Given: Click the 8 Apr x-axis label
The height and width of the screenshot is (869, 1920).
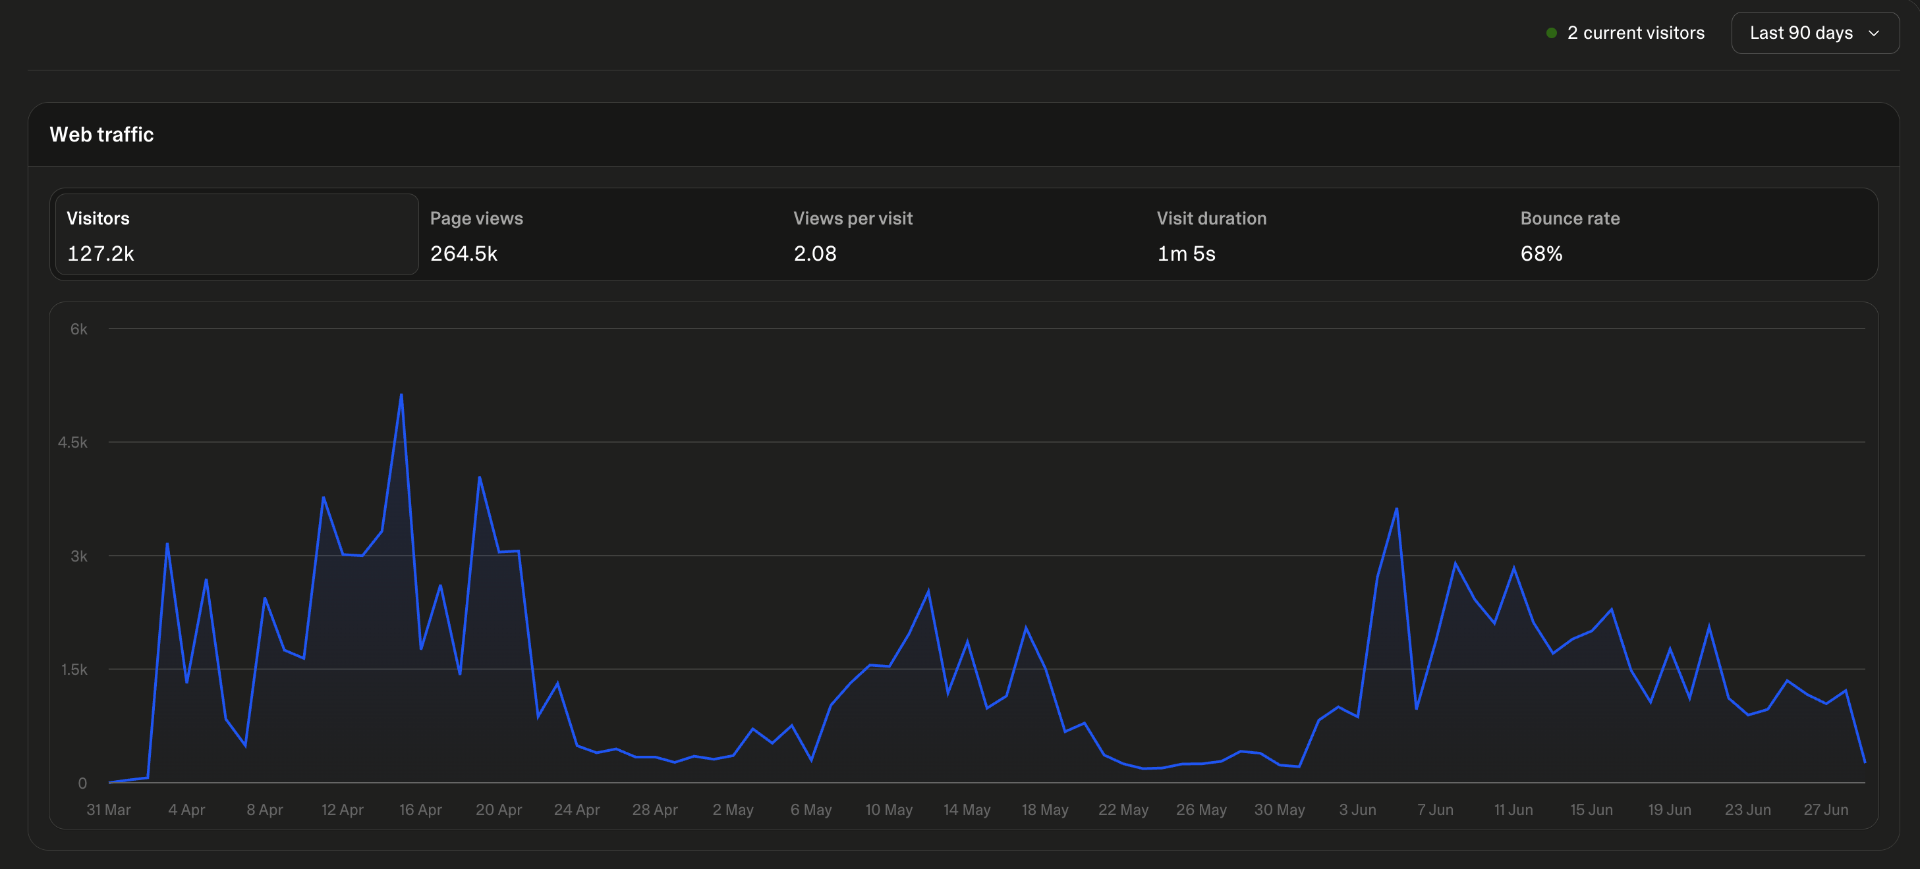Looking at the screenshot, I should coord(265,810).
